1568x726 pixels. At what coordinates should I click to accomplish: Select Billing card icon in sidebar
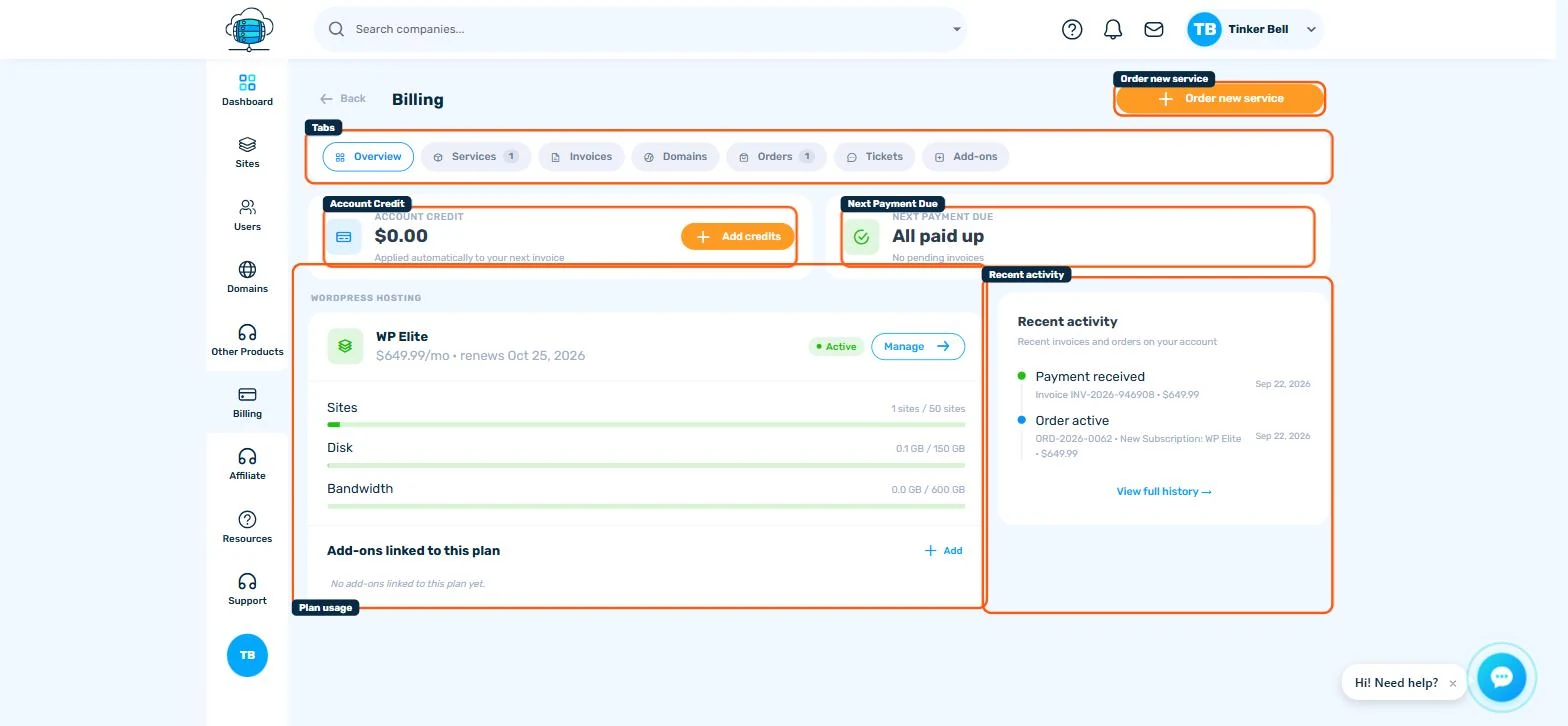(x=247, y=394)
